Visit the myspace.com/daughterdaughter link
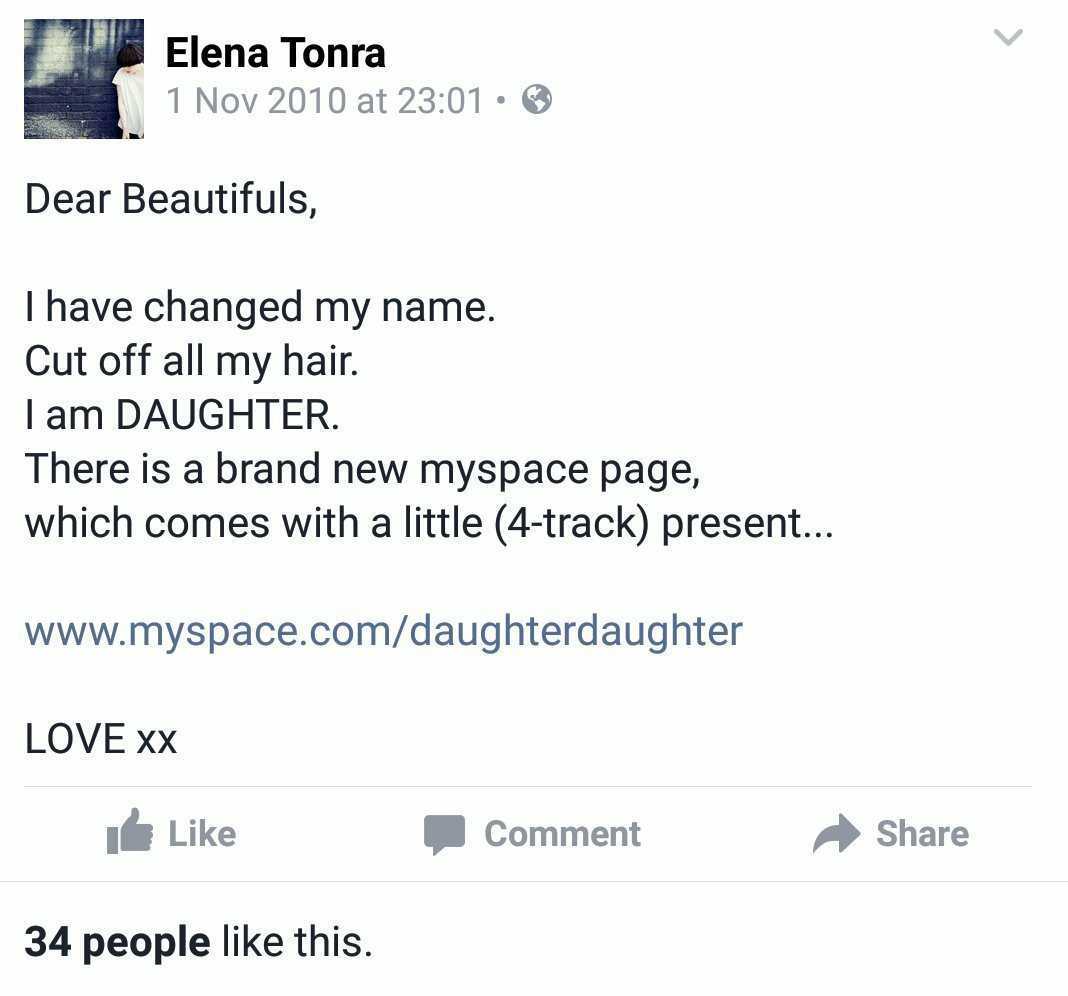This screenshot has height=996, width=1068. tap(383, 631)
